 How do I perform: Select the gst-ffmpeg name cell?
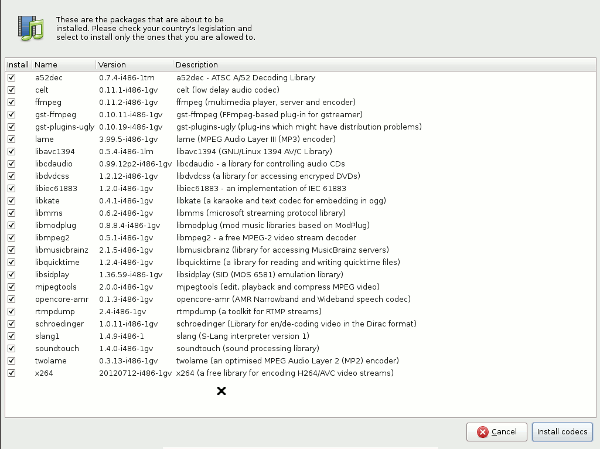[56, 115]
